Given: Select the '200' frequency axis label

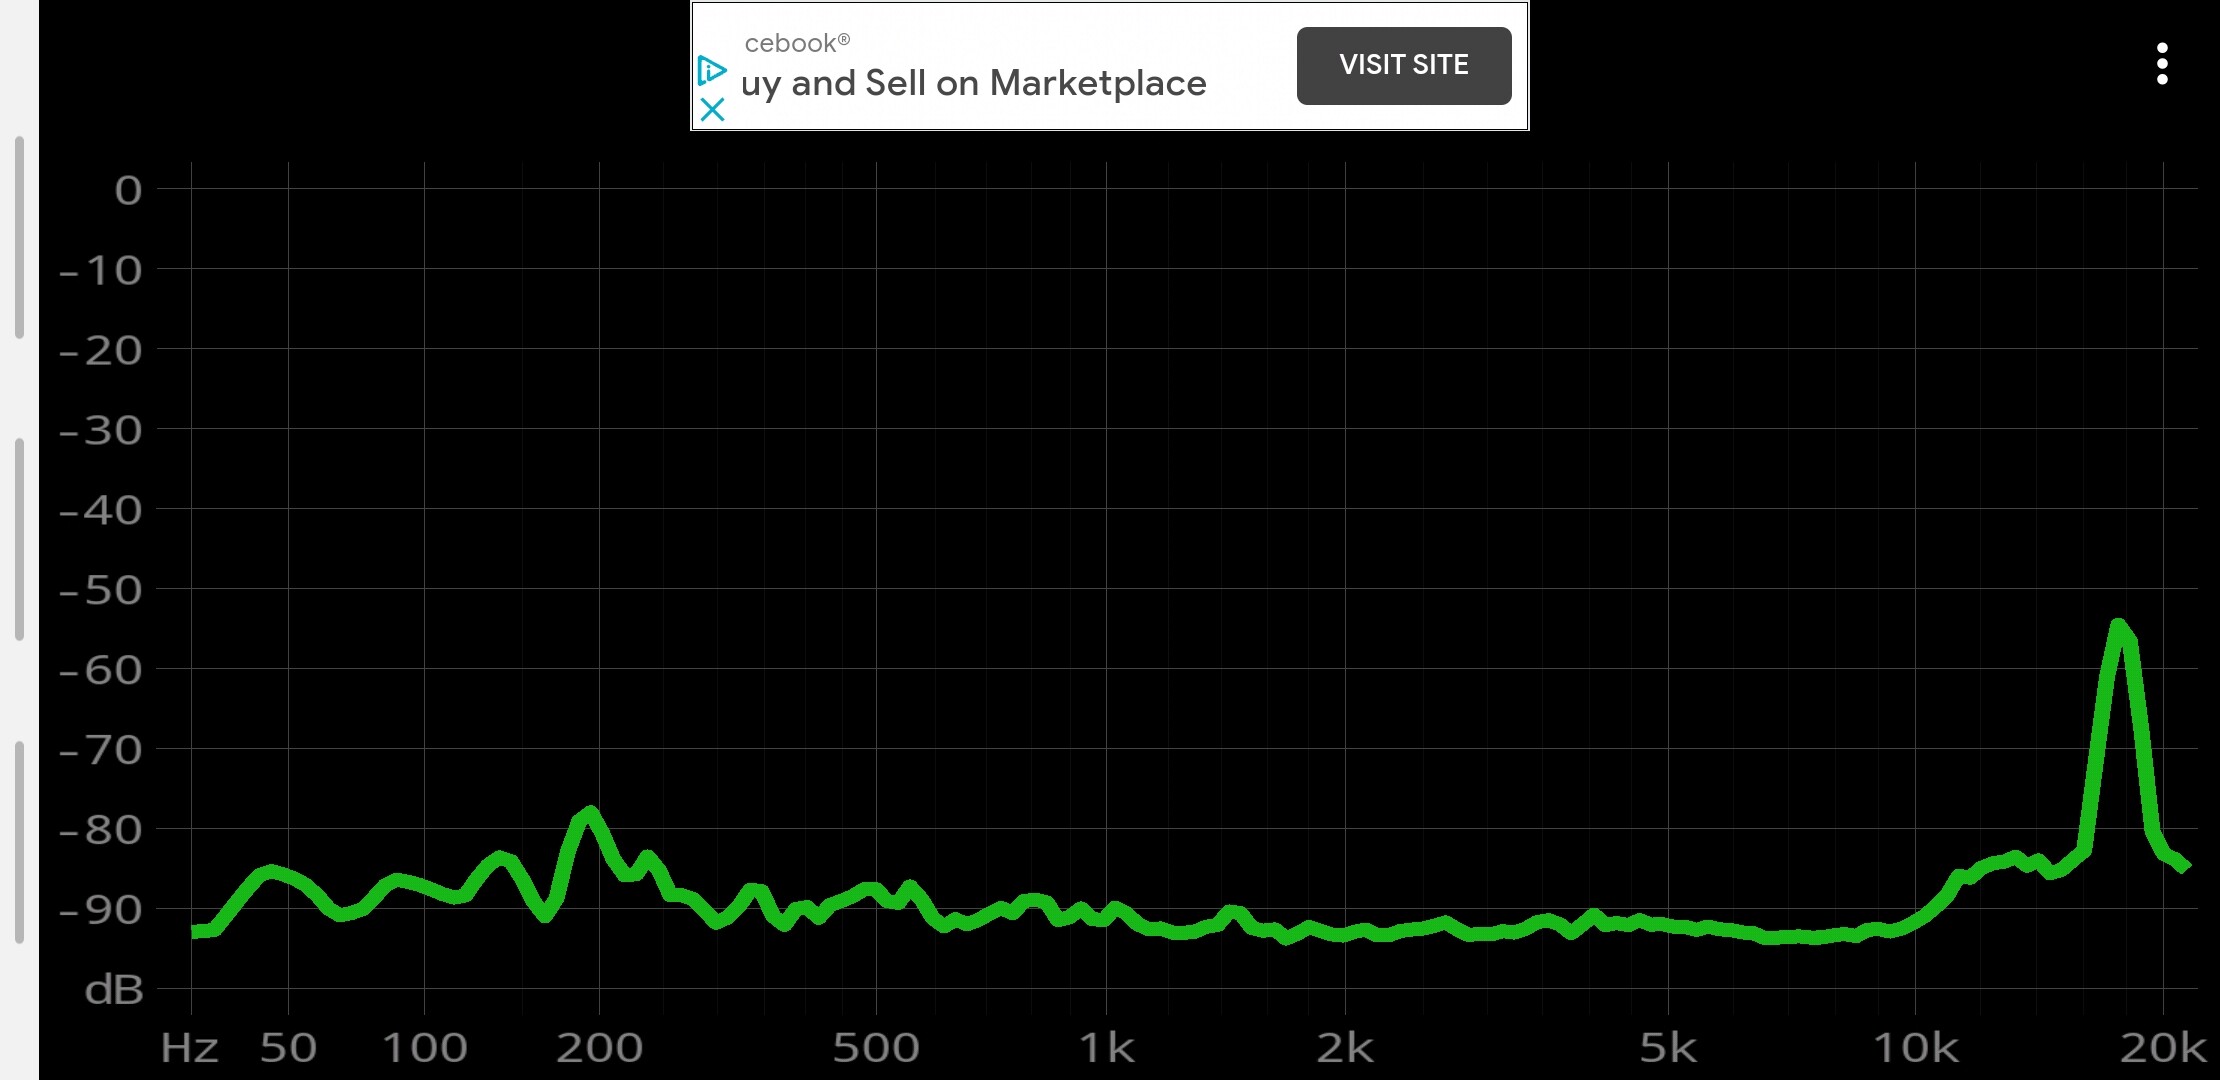Looking at the screenshot, I should (599, 1047).
